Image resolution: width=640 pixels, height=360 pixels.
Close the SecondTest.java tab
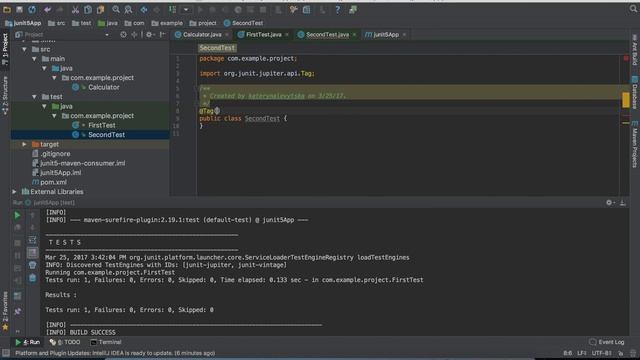pos(354,35)
